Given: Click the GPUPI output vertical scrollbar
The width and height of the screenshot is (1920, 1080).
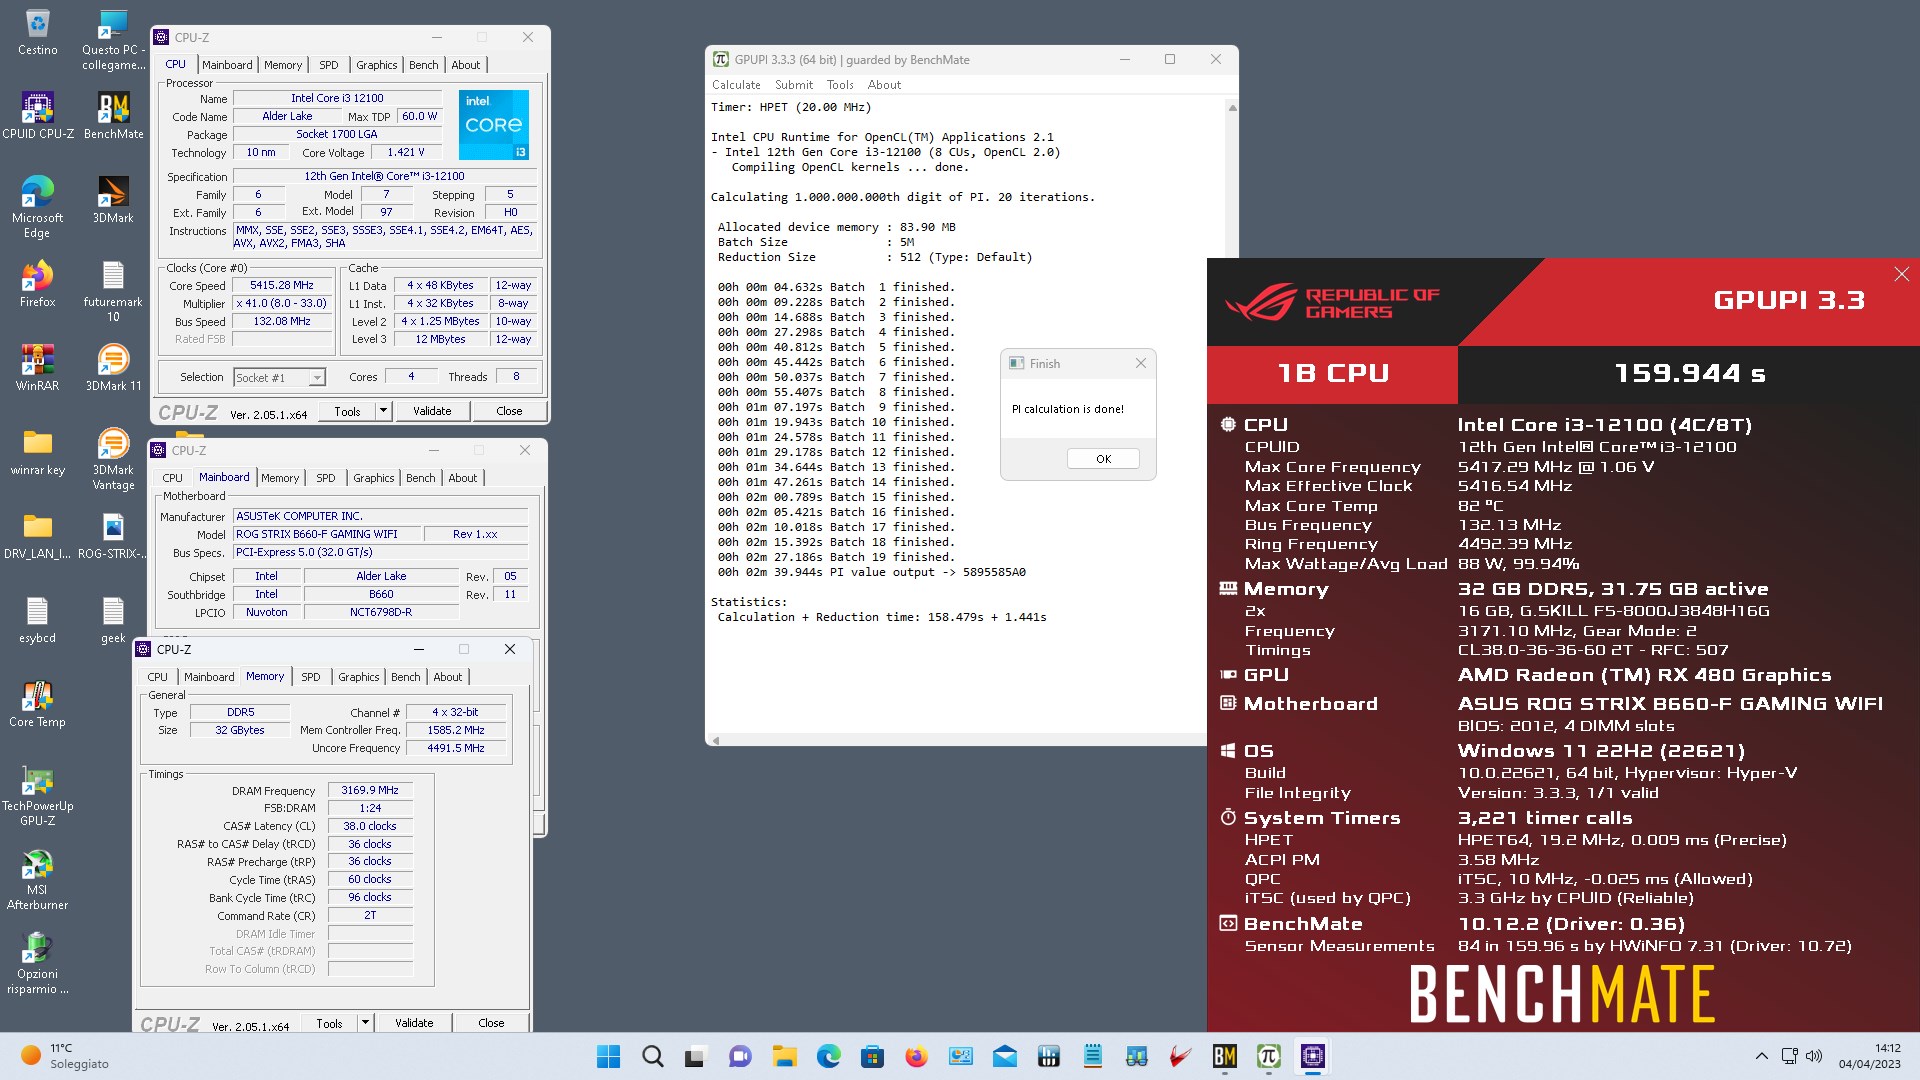Looking at the screenshot, I should point(1232,180).
